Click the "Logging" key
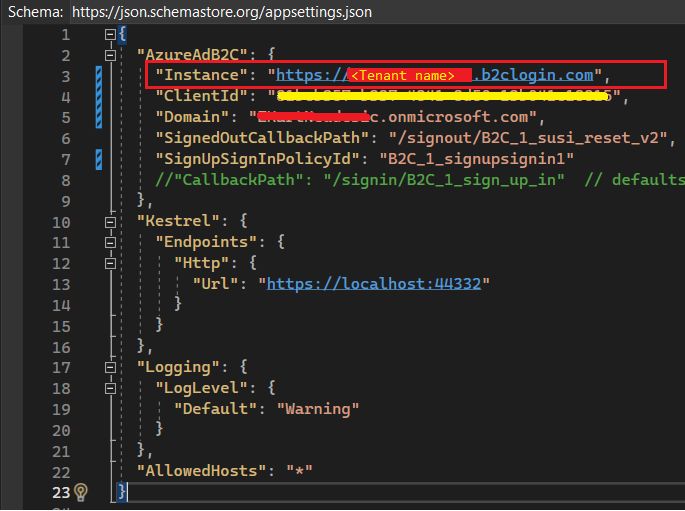This screenshot has width=685, height=511. pos(179,367)
